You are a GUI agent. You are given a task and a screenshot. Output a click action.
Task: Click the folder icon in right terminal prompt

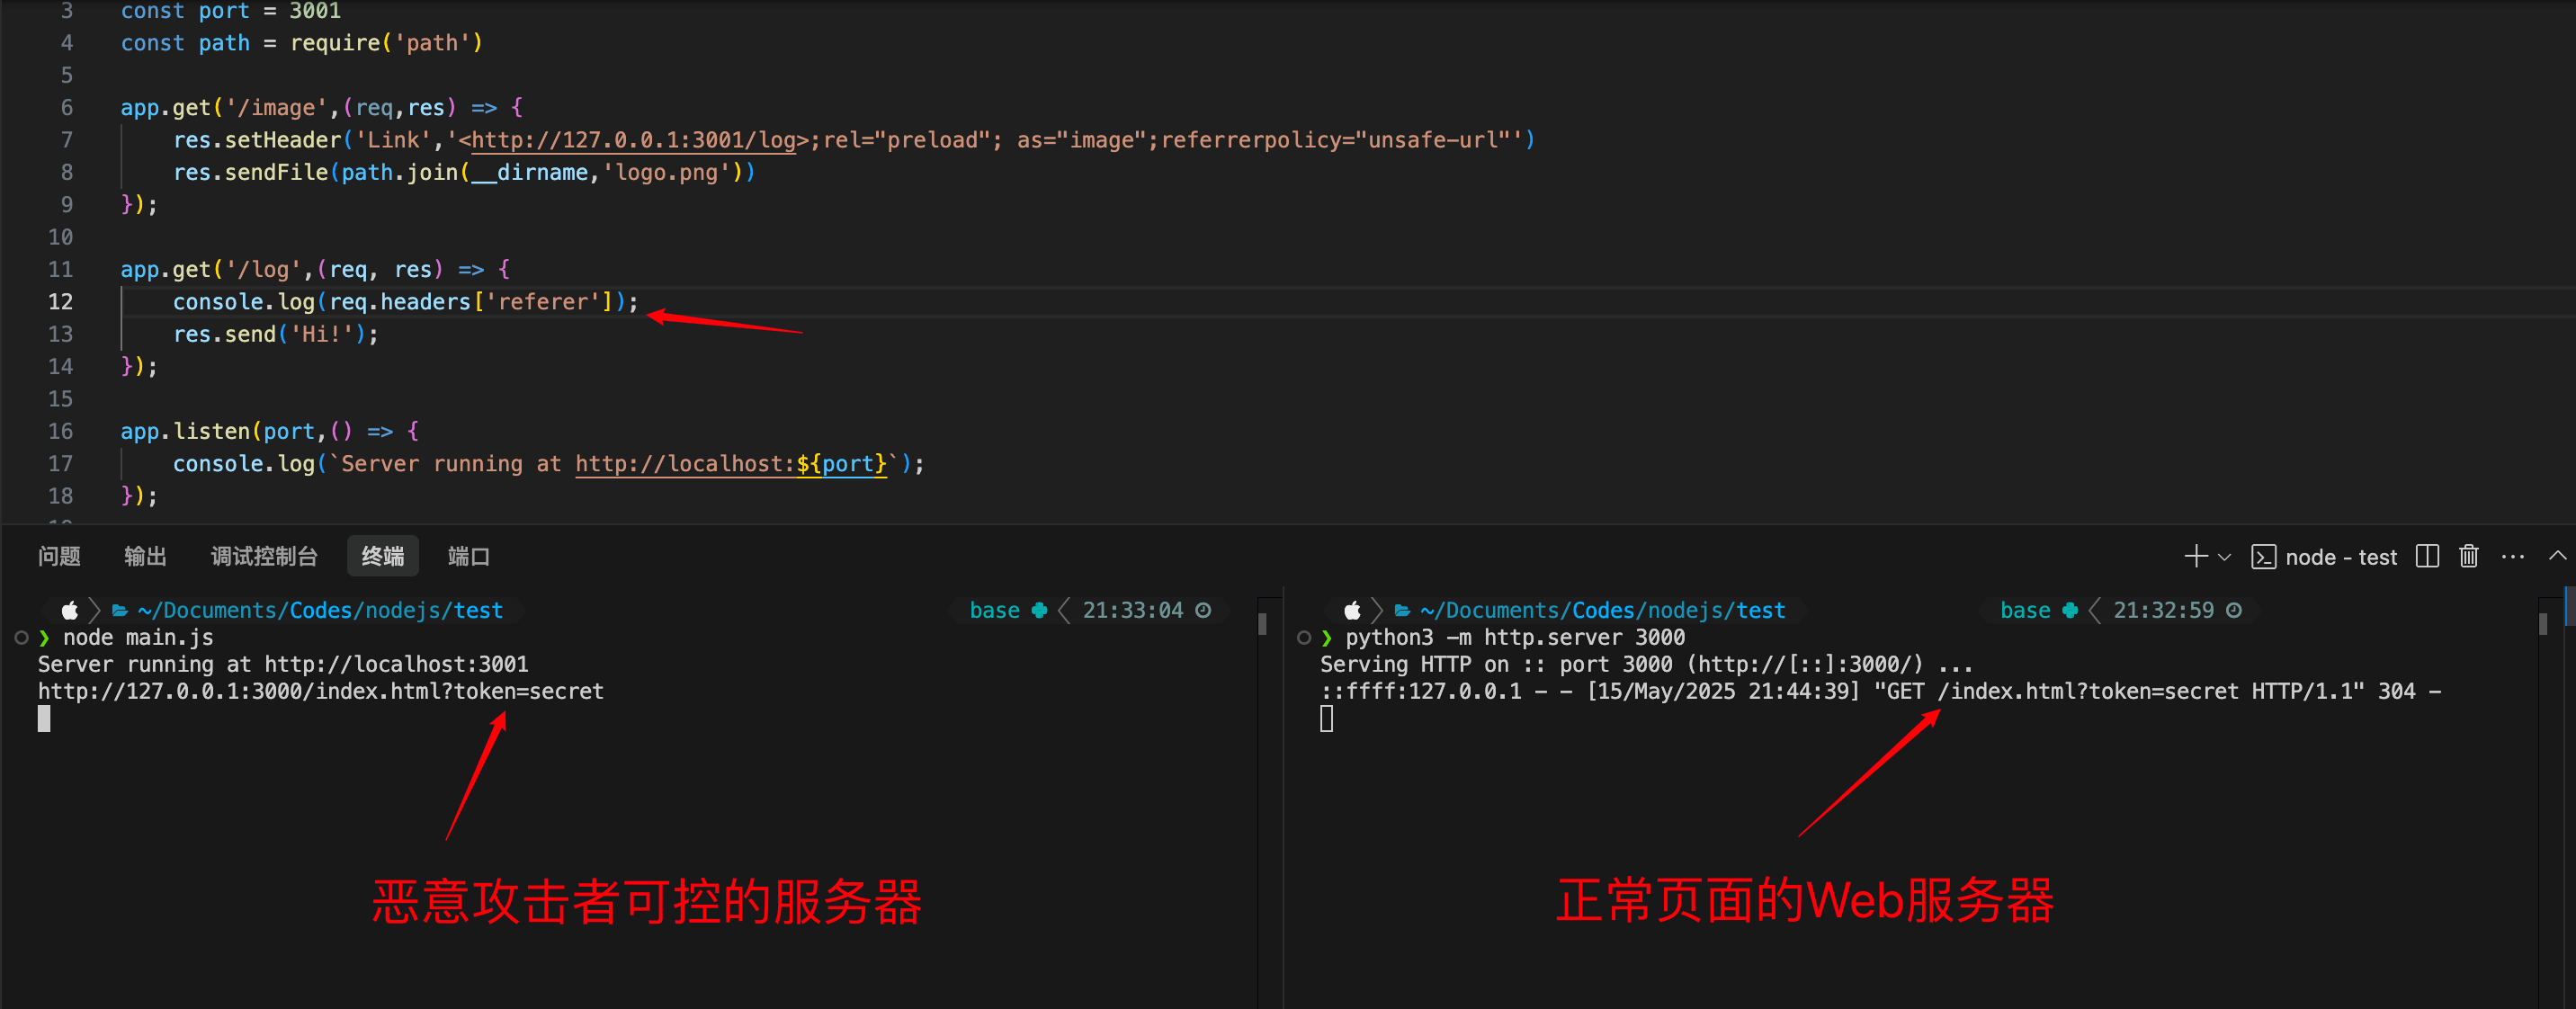1402,611
